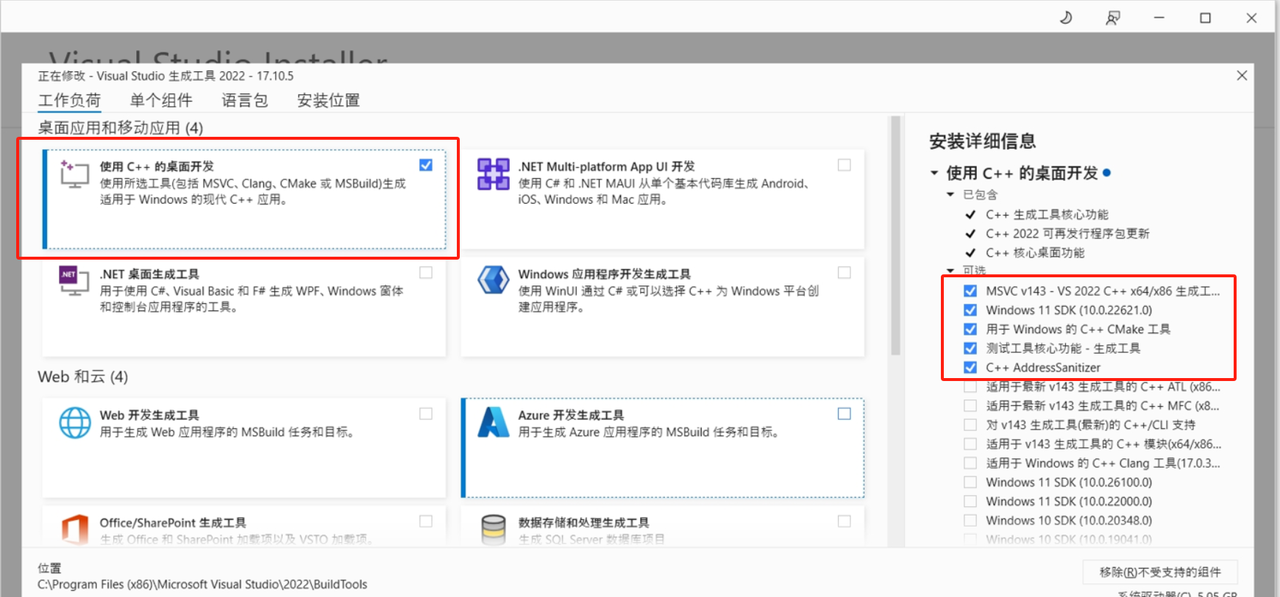Check the Azure 开发生成工具 checkbox
Image resolution: width=1280 pixels, height=597 pixels.
point(845,413)
